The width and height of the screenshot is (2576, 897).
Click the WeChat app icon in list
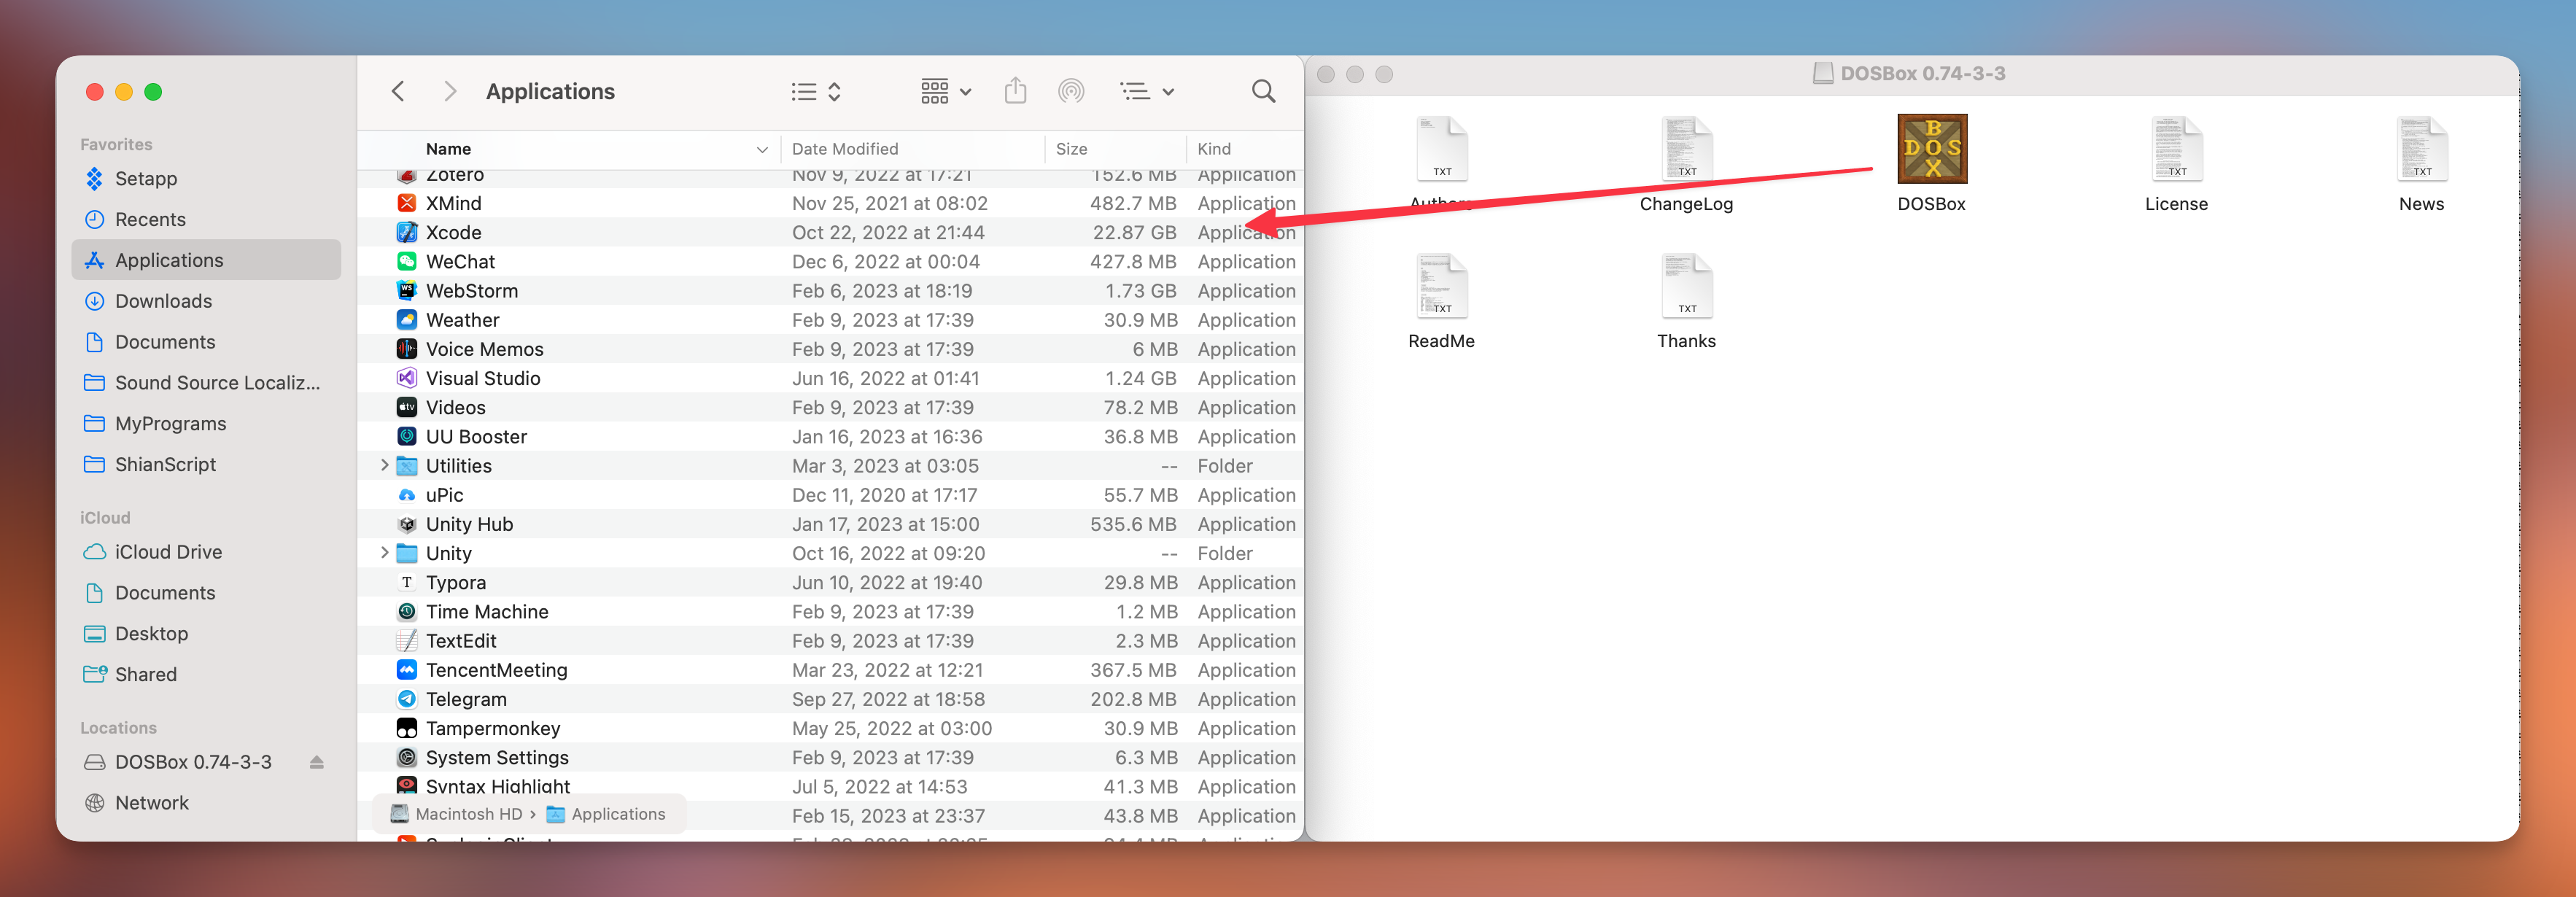click(407, 261)
